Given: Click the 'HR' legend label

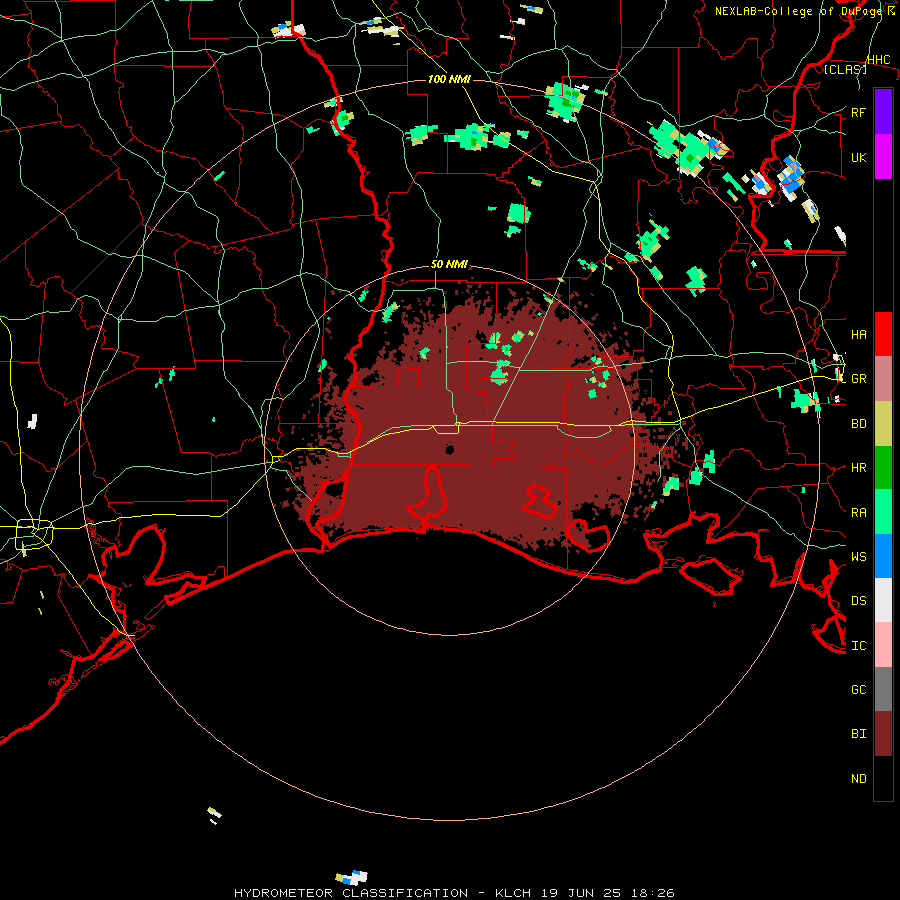Looking at the screenshot, I should 859,468.
